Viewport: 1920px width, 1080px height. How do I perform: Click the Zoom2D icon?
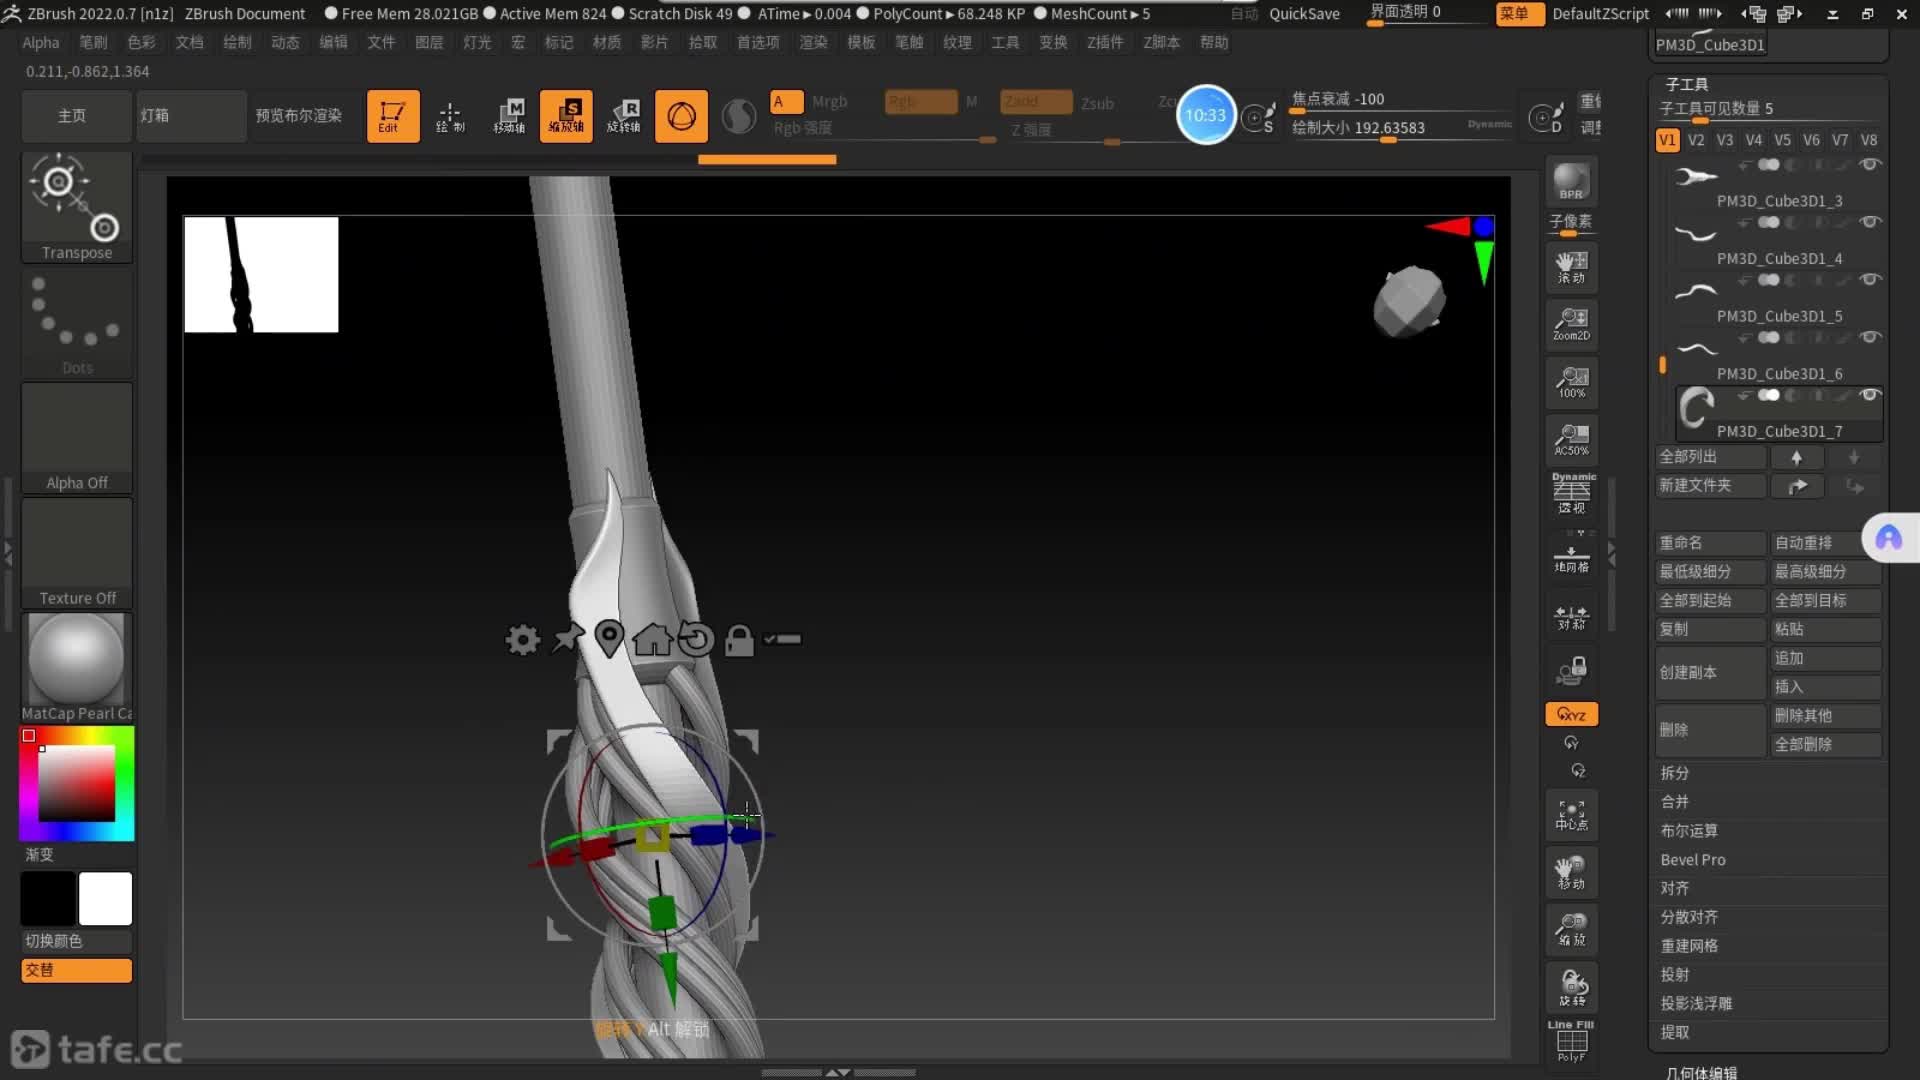1571,324
